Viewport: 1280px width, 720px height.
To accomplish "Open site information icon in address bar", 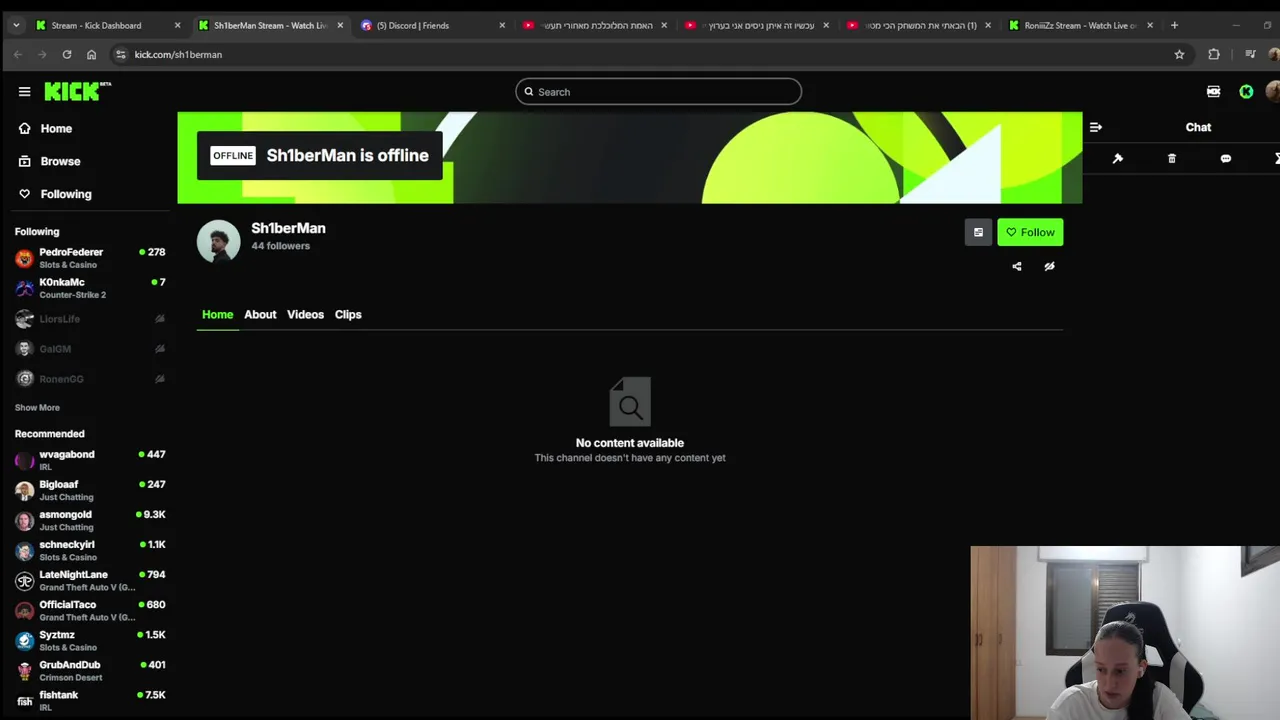I will [120, 54].
